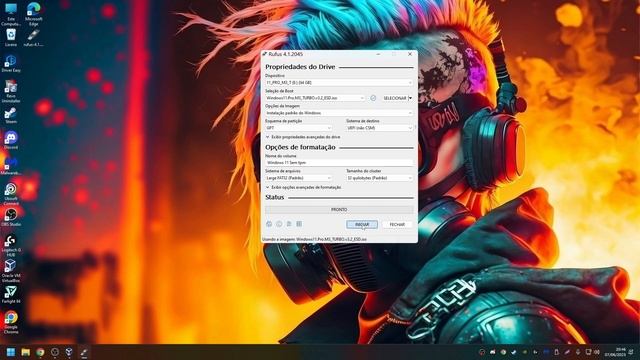Open Chrome from the taskbar
This screenshot has width=640, height=360.
pos(40,352)
